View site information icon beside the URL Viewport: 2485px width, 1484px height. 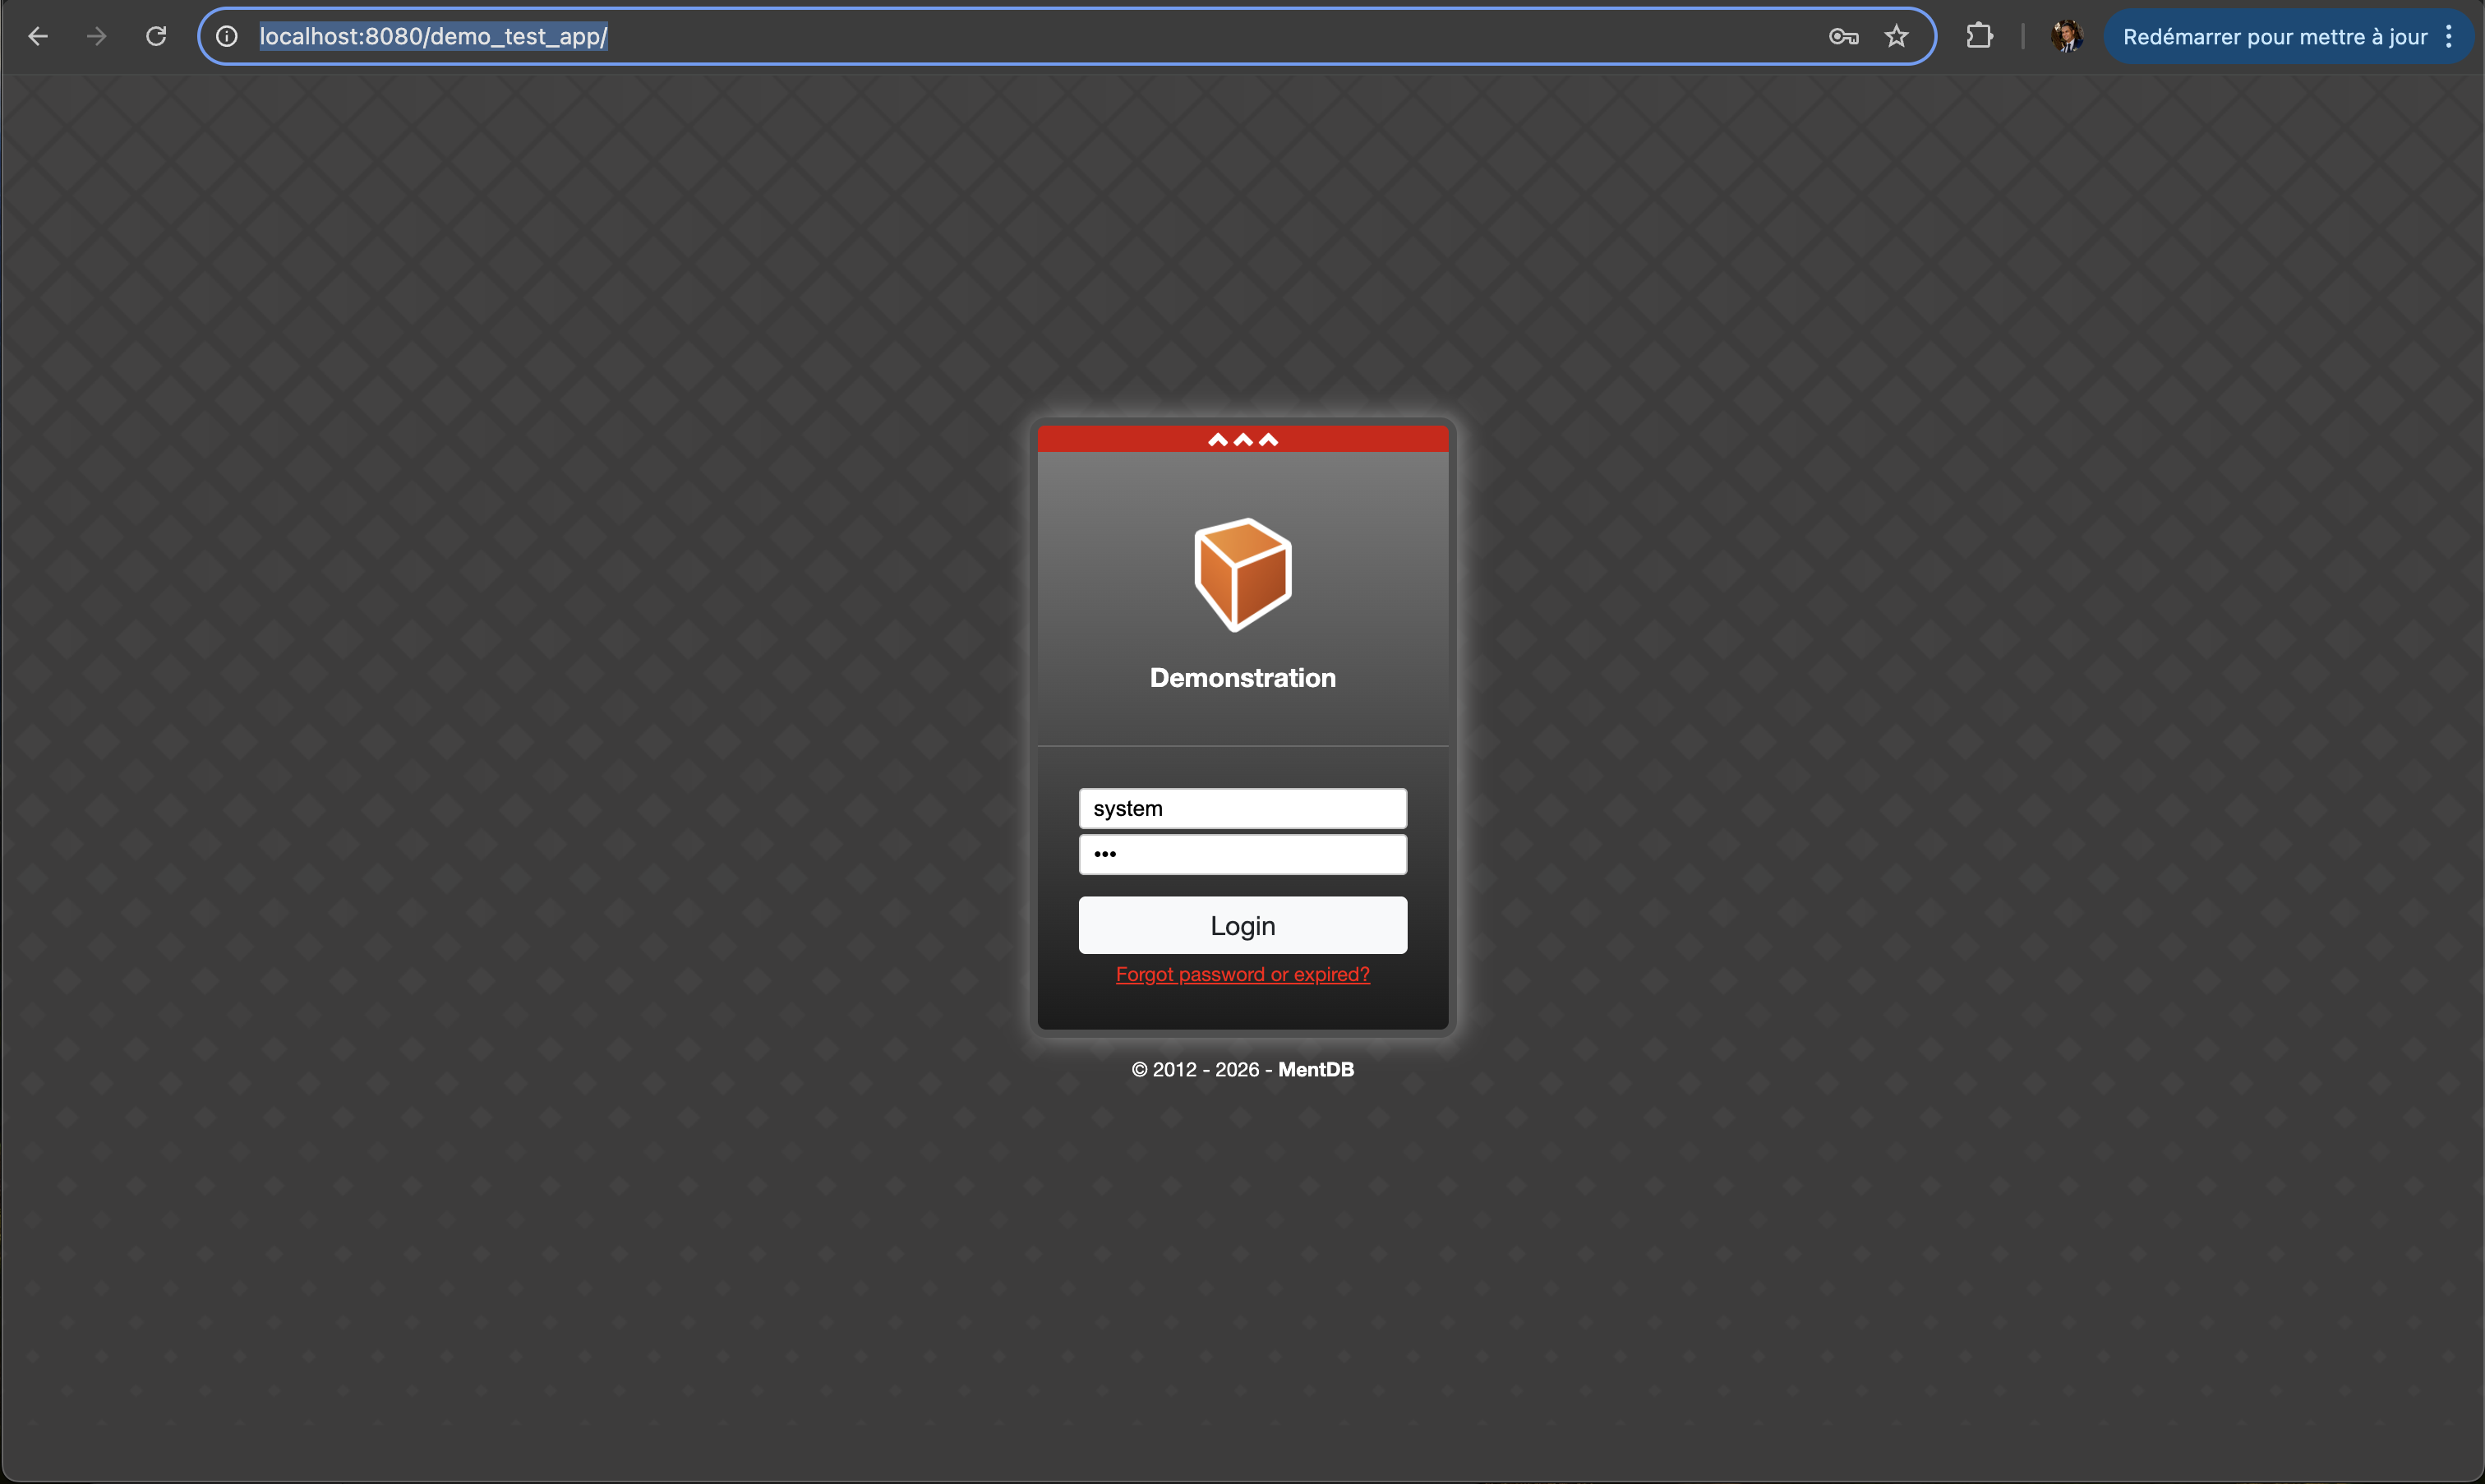(x=227, y=37)
